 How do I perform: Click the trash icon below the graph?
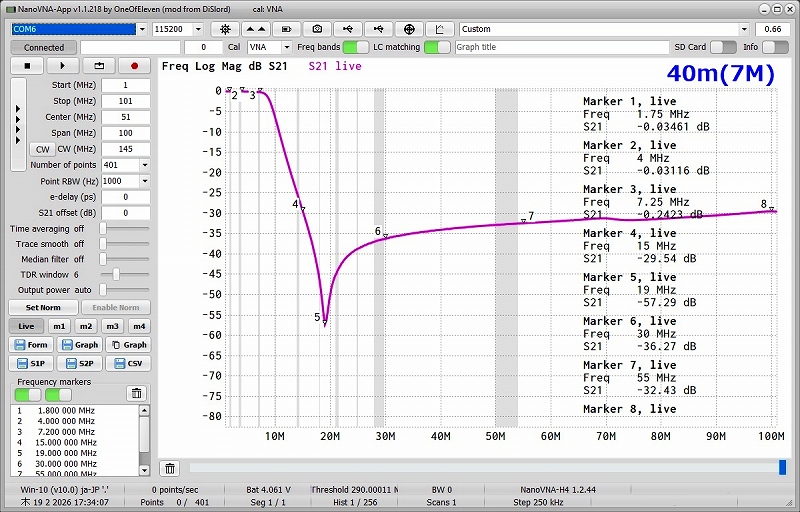[x=171, y=468]
